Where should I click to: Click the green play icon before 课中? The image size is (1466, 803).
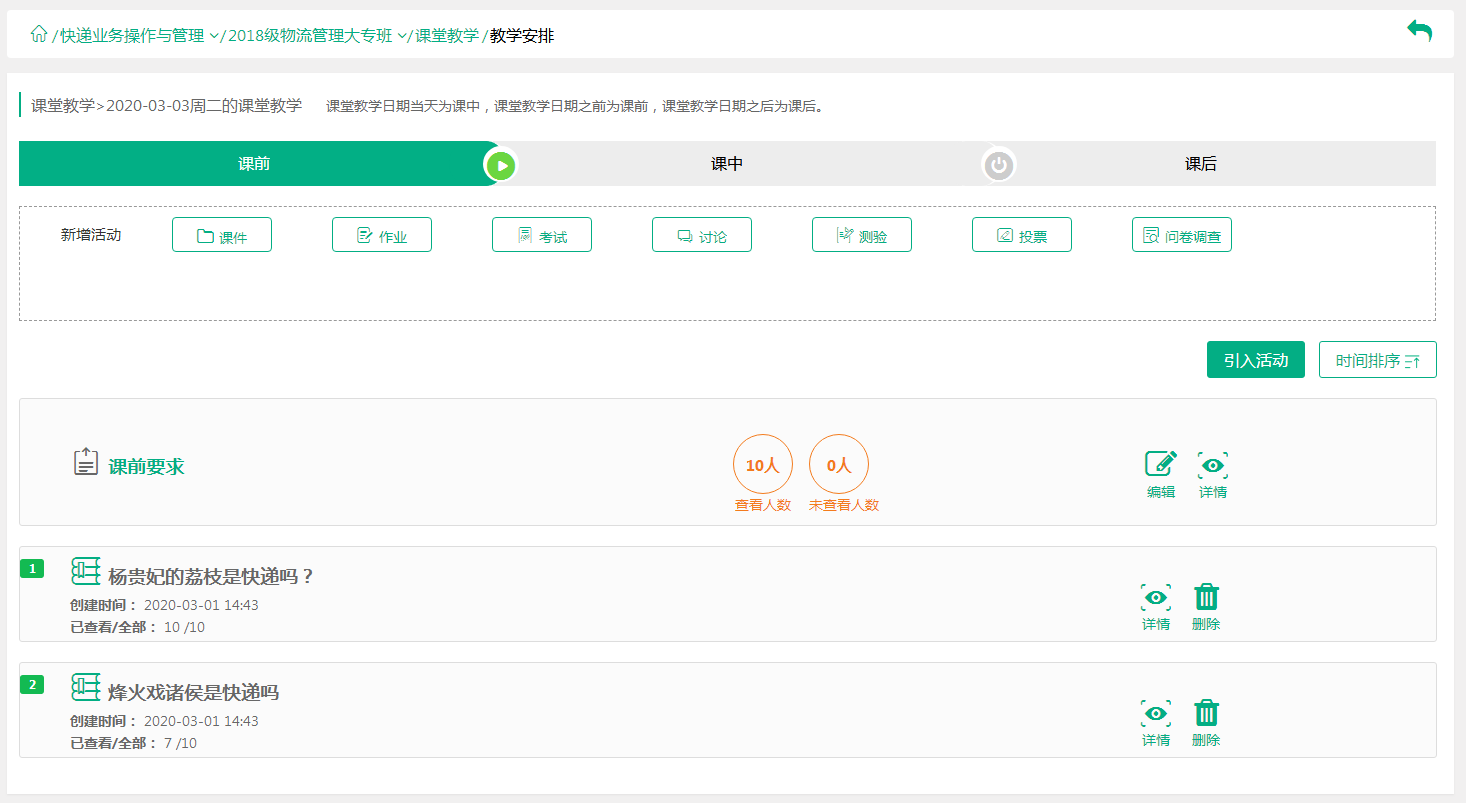pos(500,165)
